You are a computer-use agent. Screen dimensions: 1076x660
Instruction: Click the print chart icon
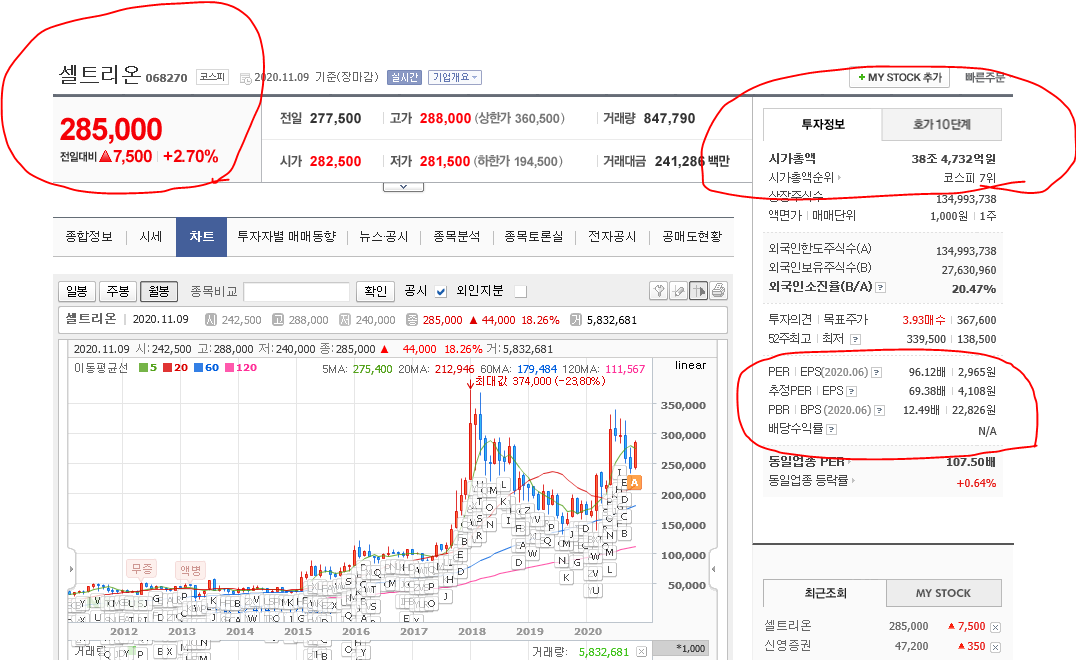(x=718, y=291)
